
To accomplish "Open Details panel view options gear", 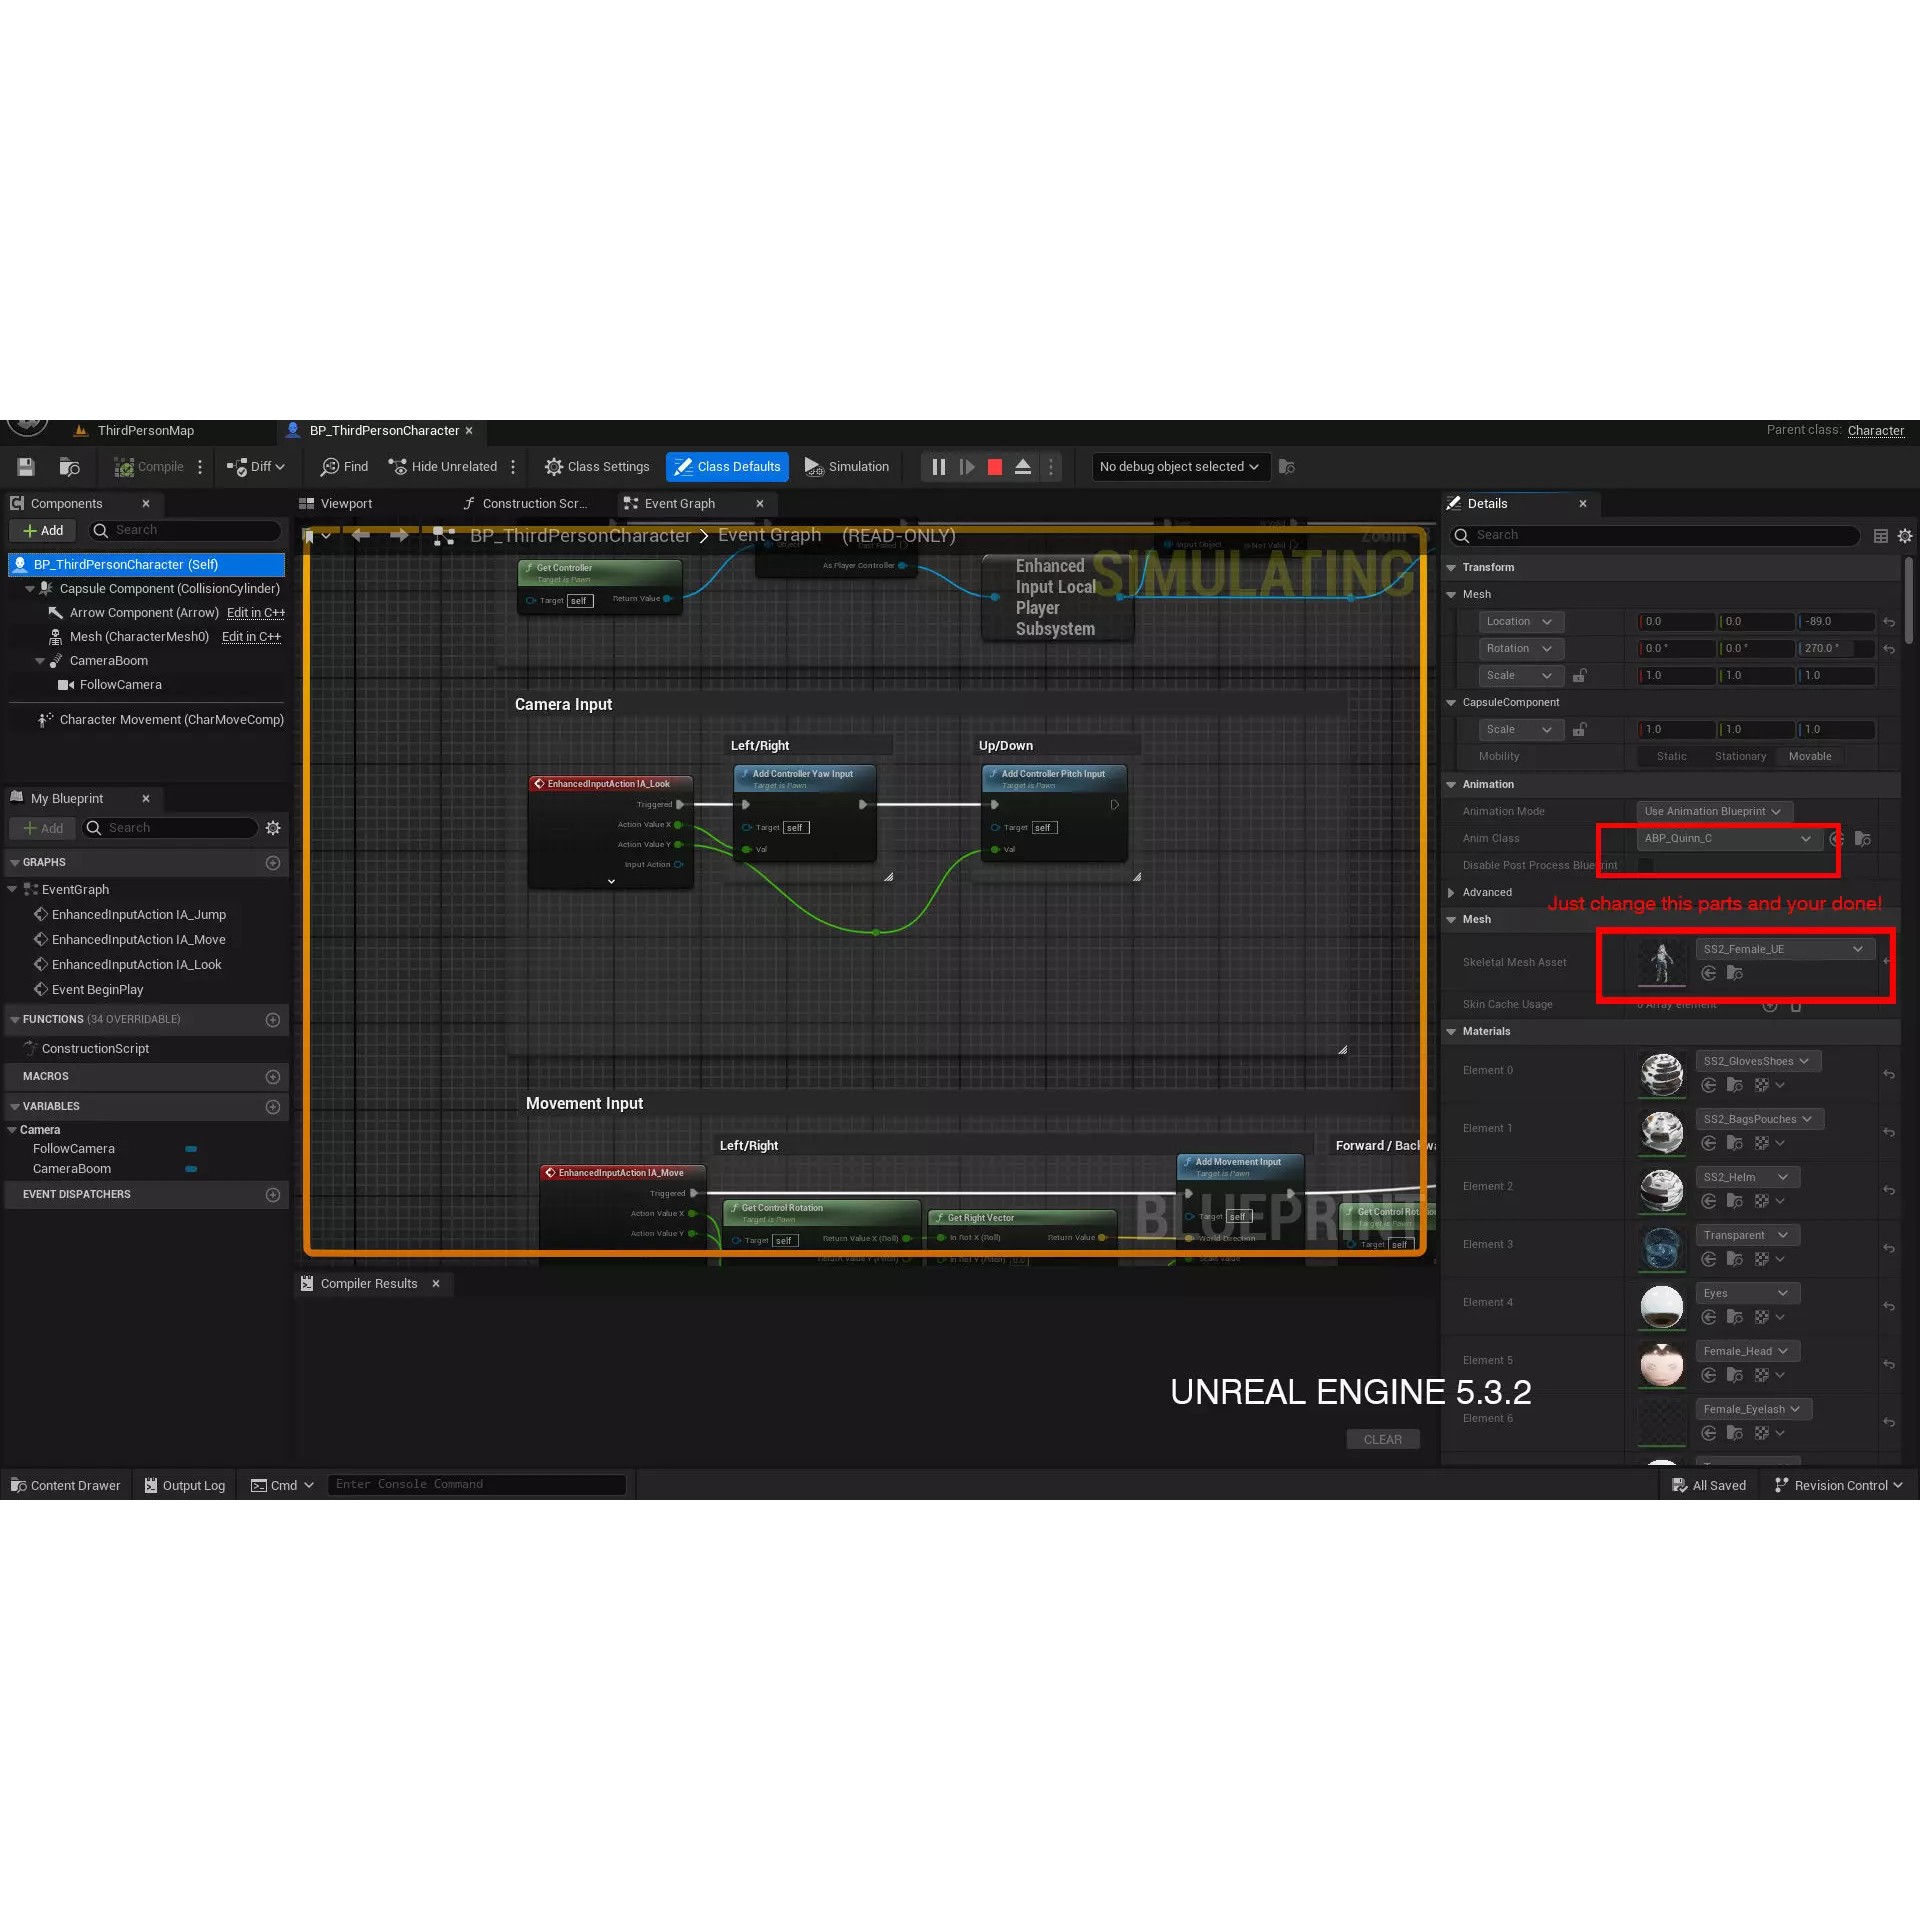I will (x=1905, y=536).
